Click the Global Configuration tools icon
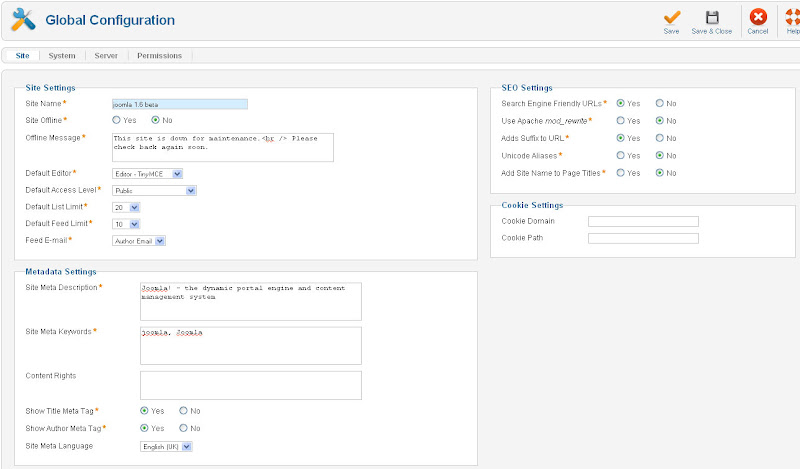This screenshot has height=469, width=800. 23,20
